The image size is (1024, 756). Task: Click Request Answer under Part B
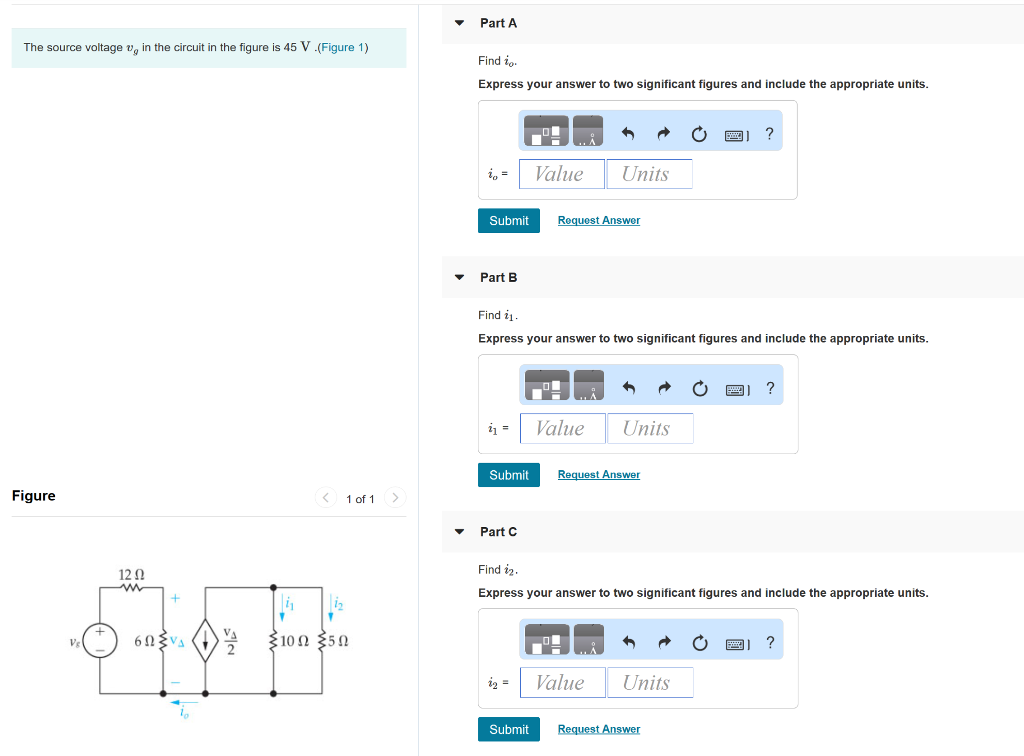[598, 474]
